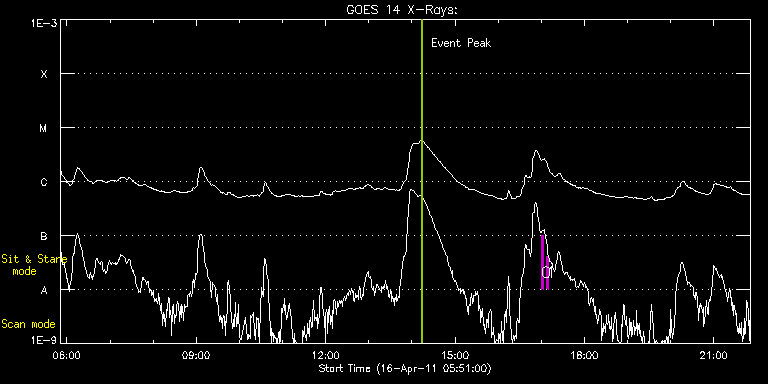Viewport: 768px width, 384px height.
Task: Click the C flare class axis label
Action: 44,182
